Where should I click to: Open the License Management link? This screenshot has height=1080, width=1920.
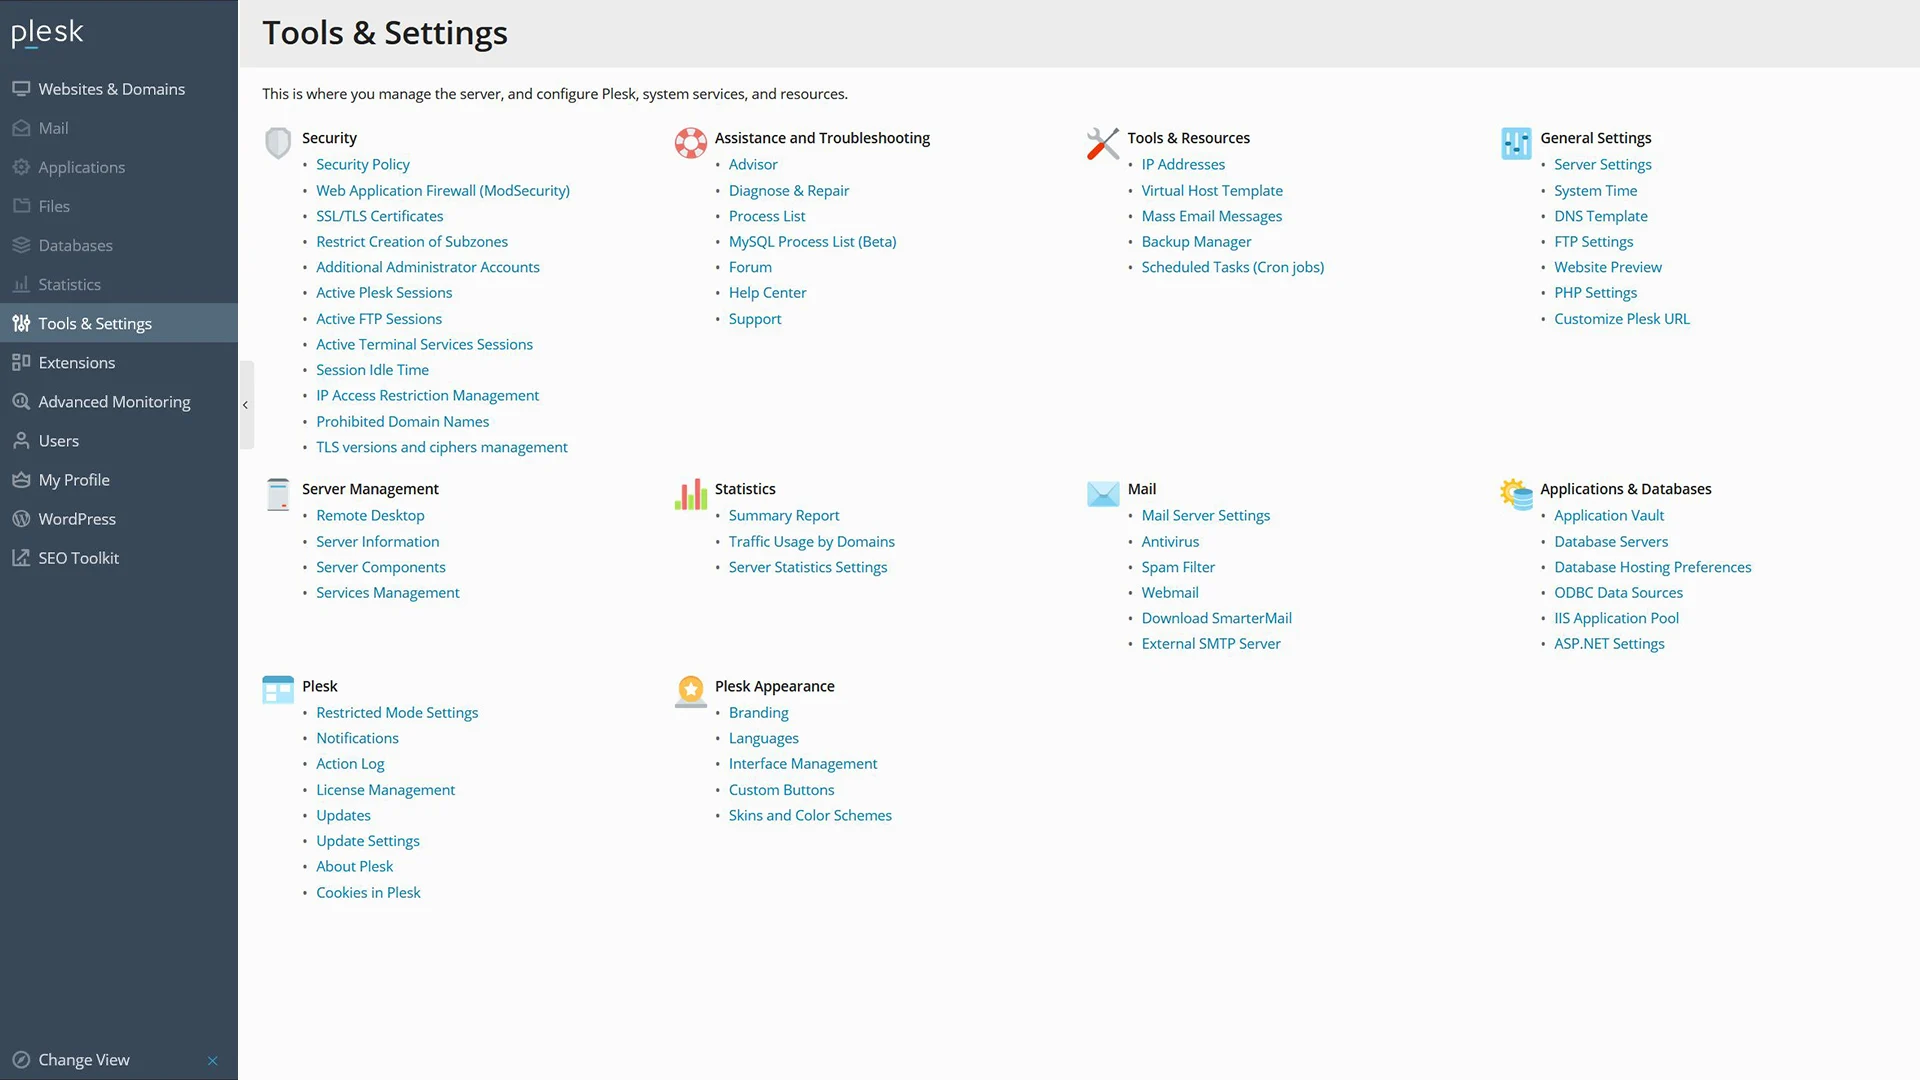pos(385,789)
